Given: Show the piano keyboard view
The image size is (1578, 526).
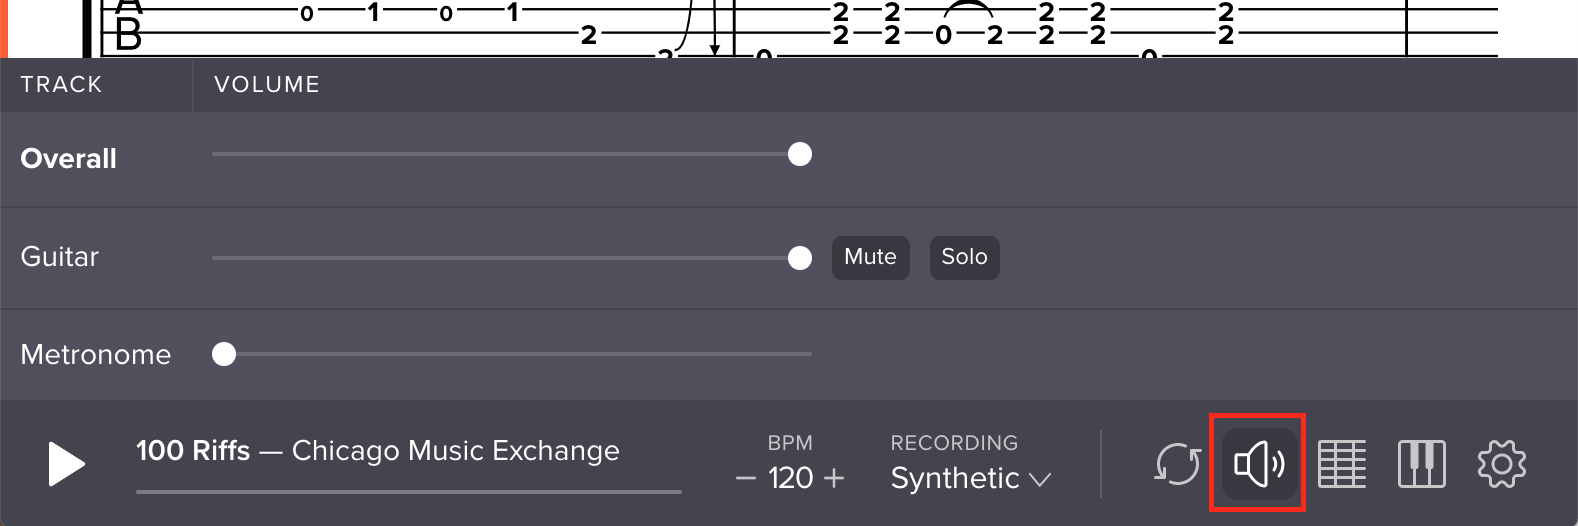Looking at the screenshot, I should point(1421,464).
